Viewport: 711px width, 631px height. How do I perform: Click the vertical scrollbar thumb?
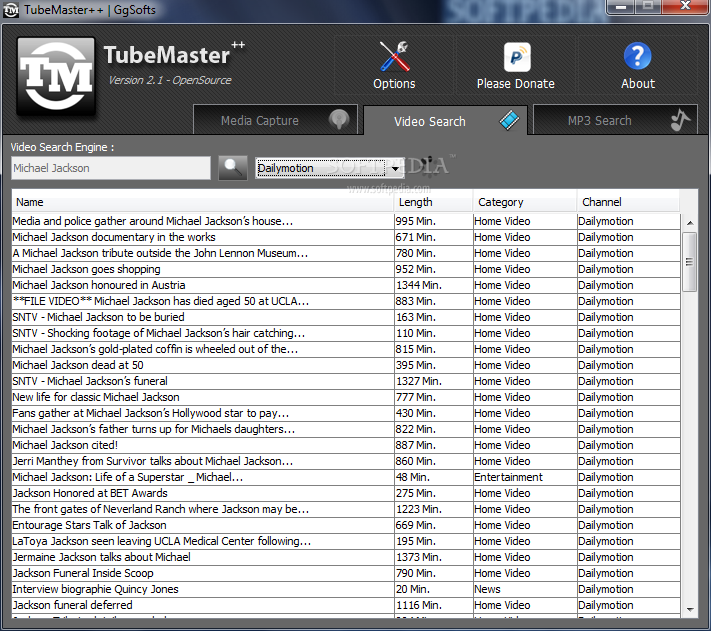coord(690,262)
